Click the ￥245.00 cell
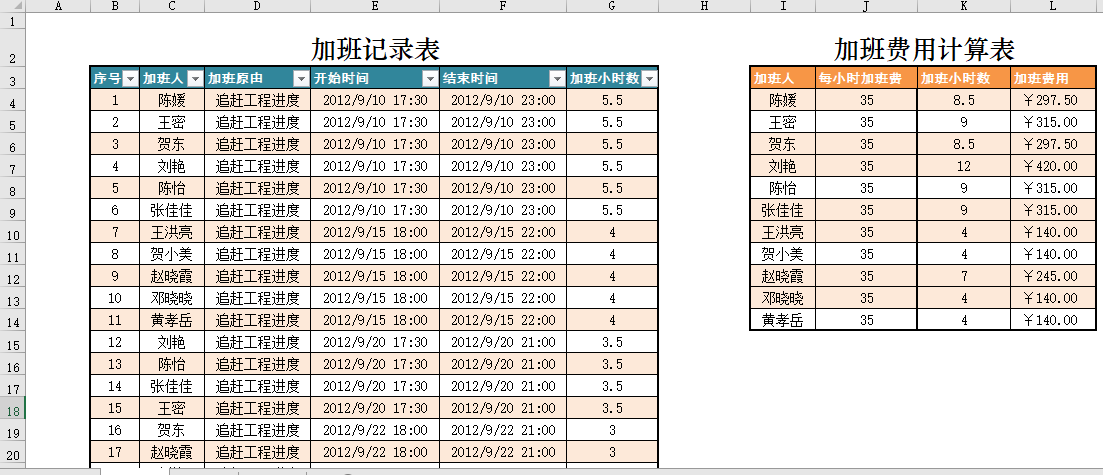 pos(1052,276)
